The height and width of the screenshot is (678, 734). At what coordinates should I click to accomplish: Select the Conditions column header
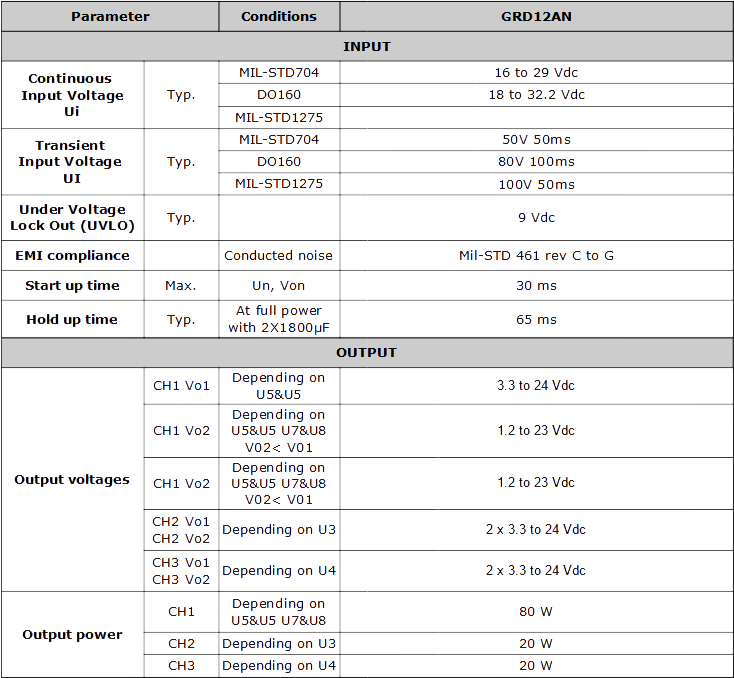(x=279, y=16)
